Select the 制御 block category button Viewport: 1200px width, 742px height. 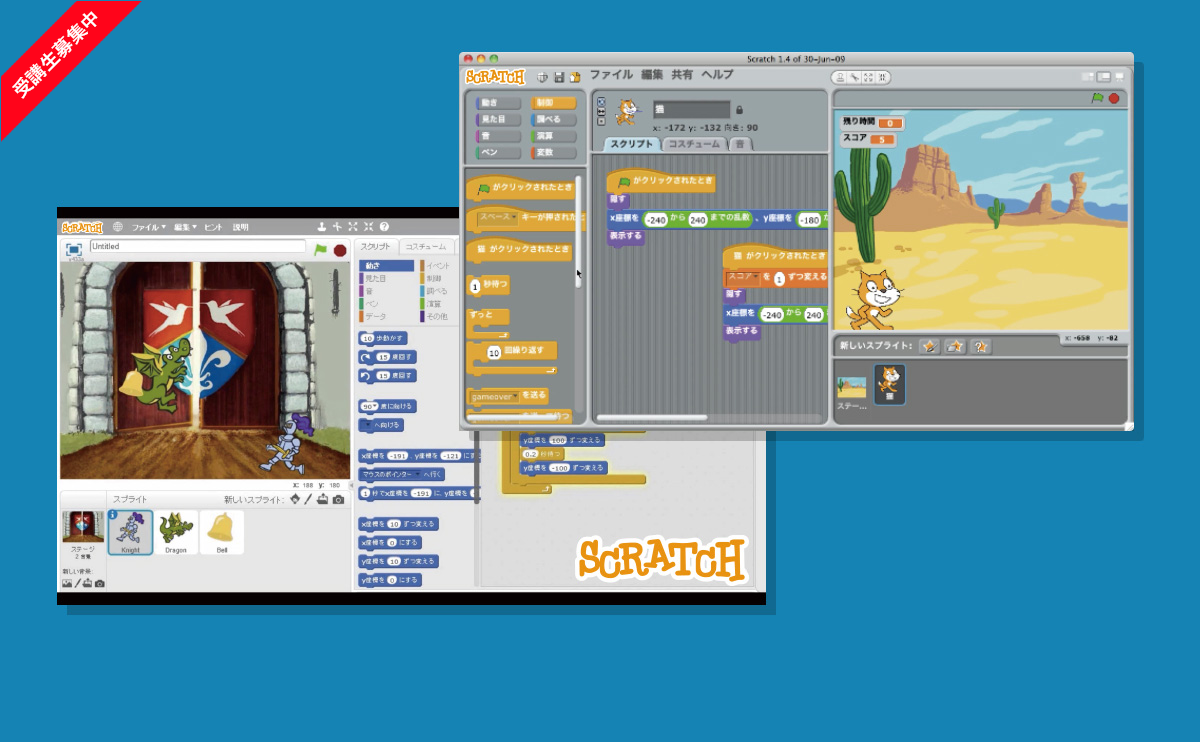(554, 103)
